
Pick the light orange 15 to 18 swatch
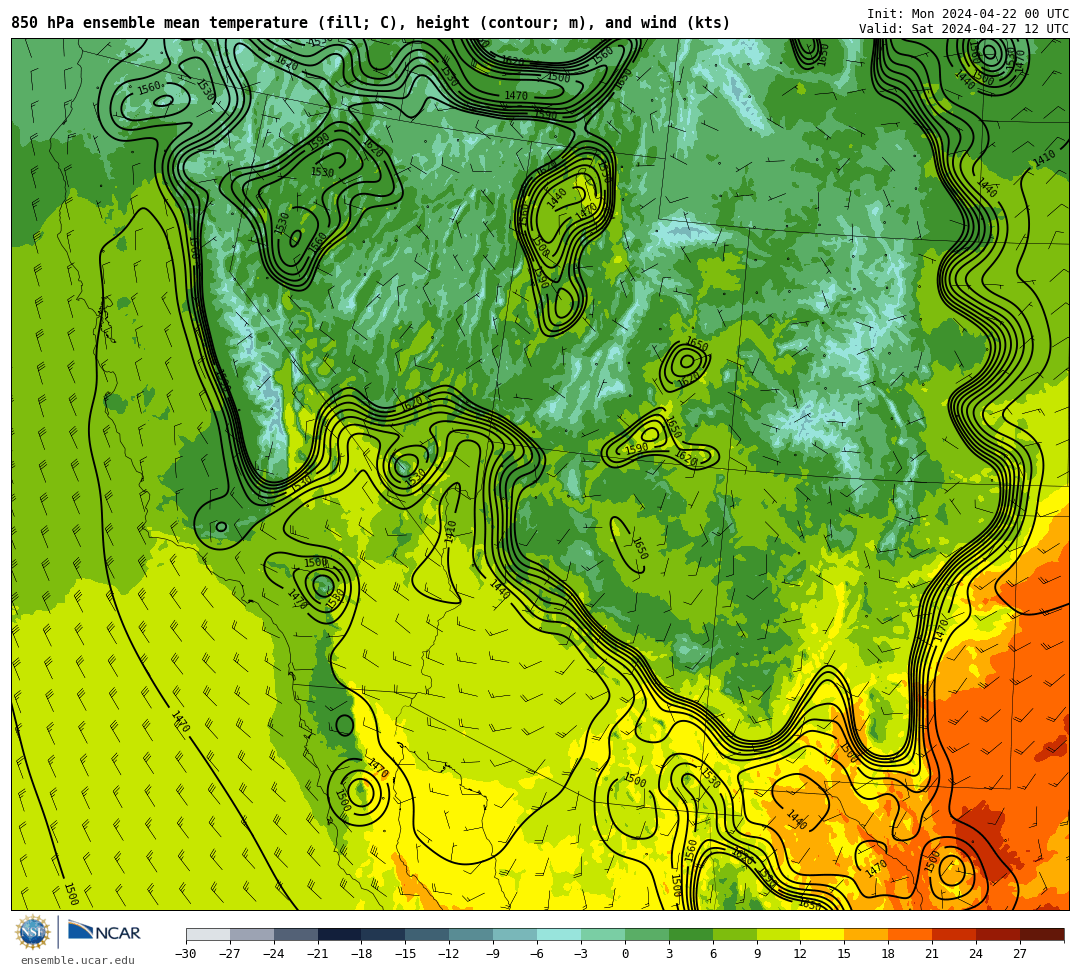pyautogui.click(x=866, y=934)
